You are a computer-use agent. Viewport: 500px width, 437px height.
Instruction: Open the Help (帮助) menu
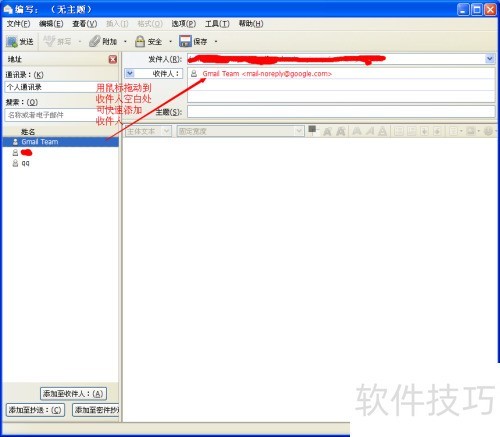pos(251,24)
